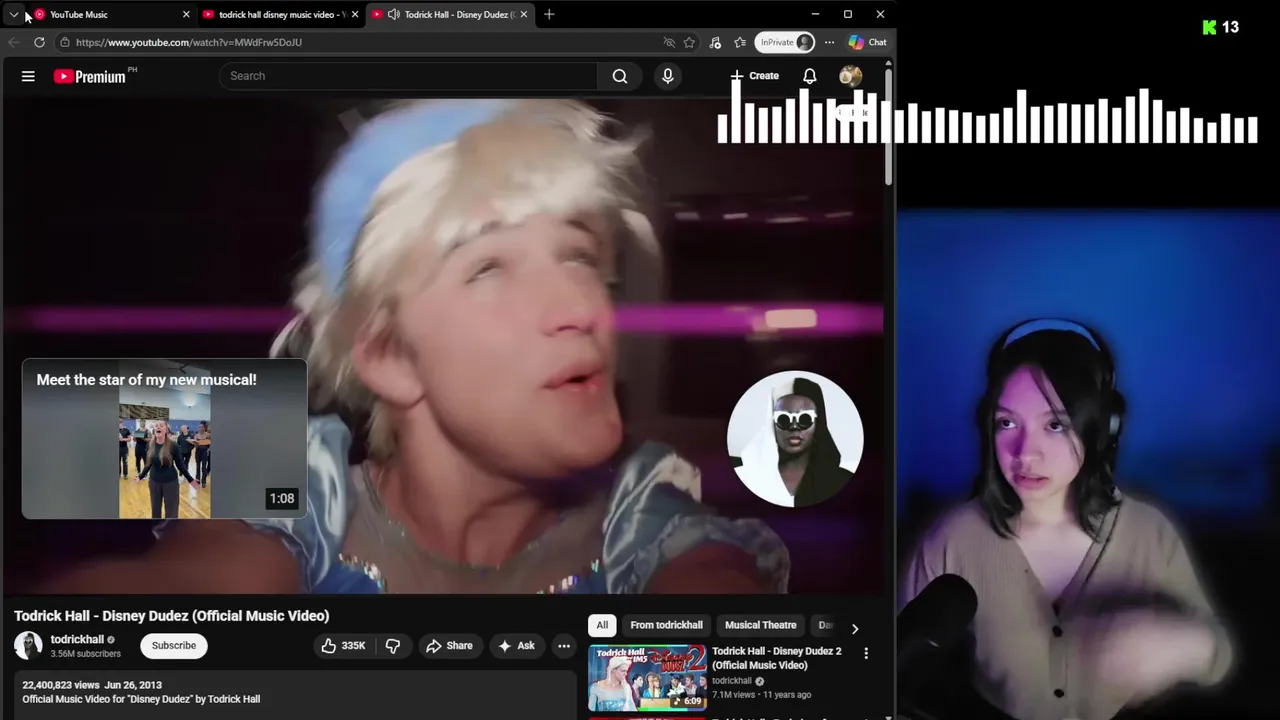
Task: Close the Disney Dudez tab
Action: coord(524,14)
